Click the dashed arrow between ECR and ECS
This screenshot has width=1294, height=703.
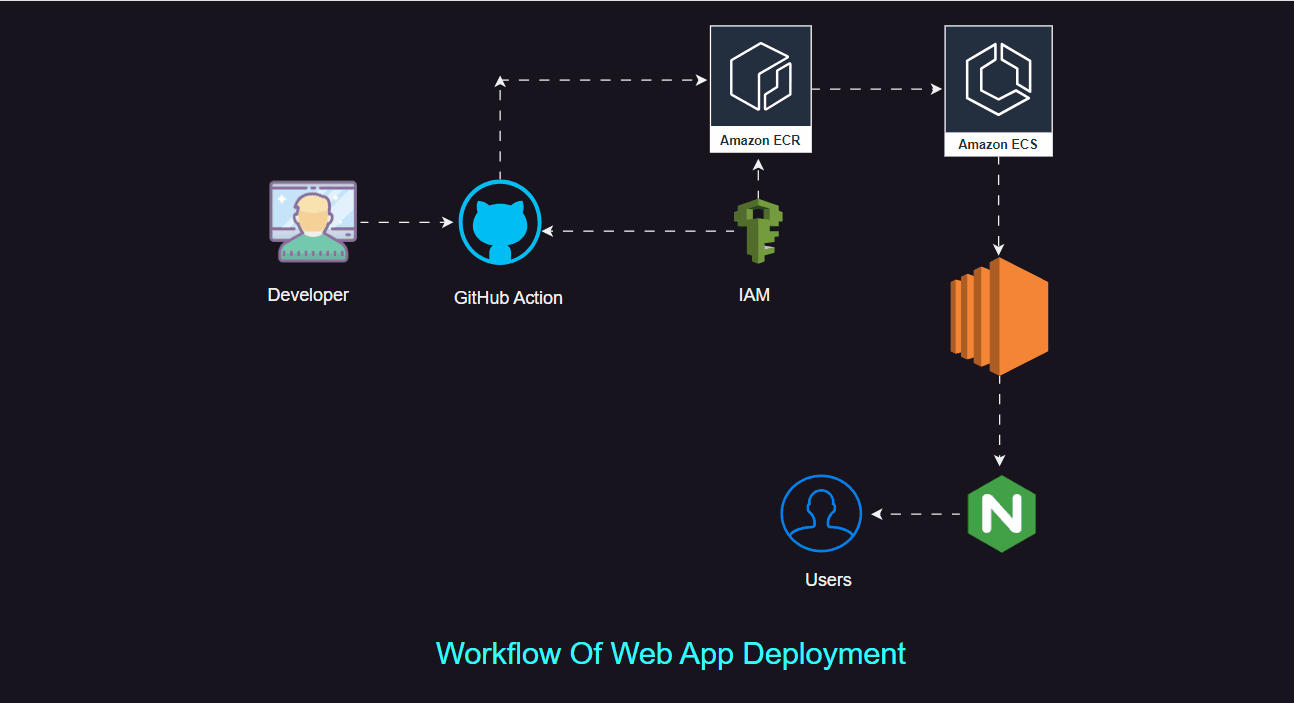(877, 89)
